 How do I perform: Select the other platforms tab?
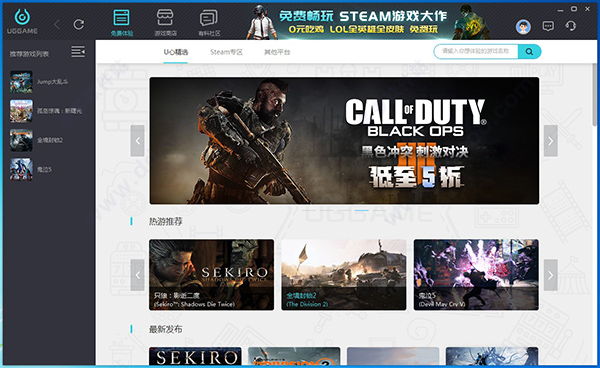click(277, 52)
